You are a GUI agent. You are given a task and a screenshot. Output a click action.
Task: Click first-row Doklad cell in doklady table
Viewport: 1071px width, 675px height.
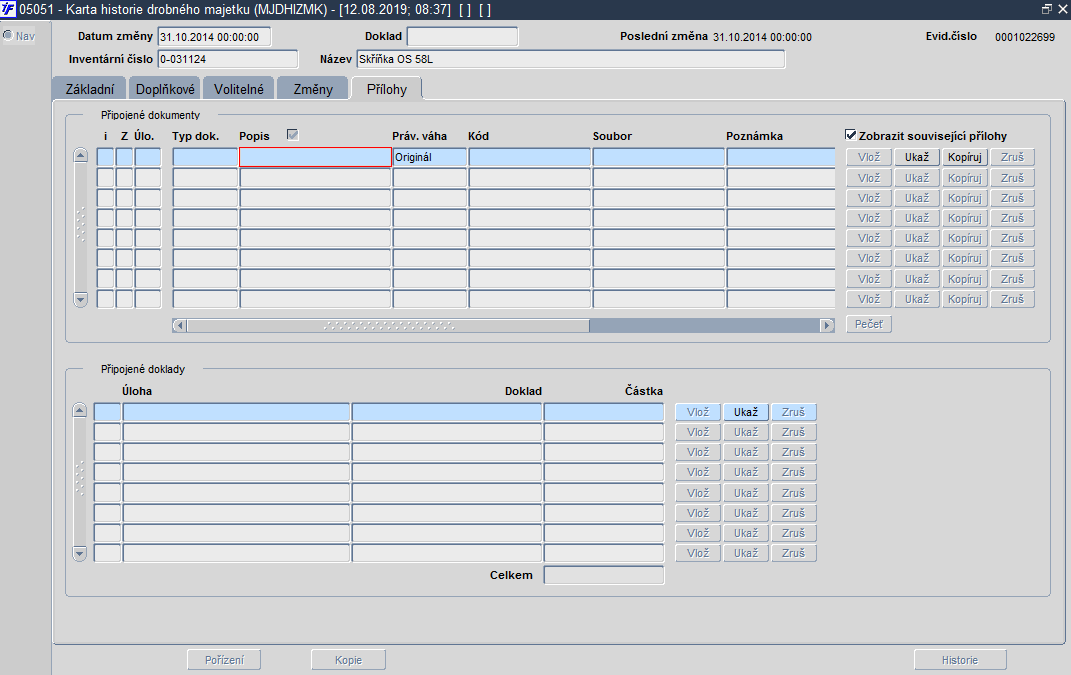pyautogui.click(x=447, y=412)
